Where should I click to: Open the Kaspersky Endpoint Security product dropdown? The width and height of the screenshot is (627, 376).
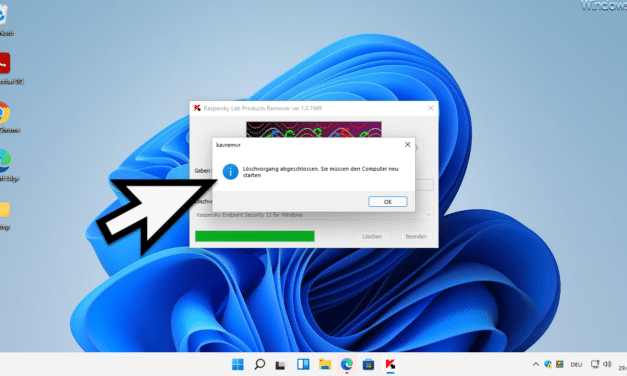(x=314, y=215)
